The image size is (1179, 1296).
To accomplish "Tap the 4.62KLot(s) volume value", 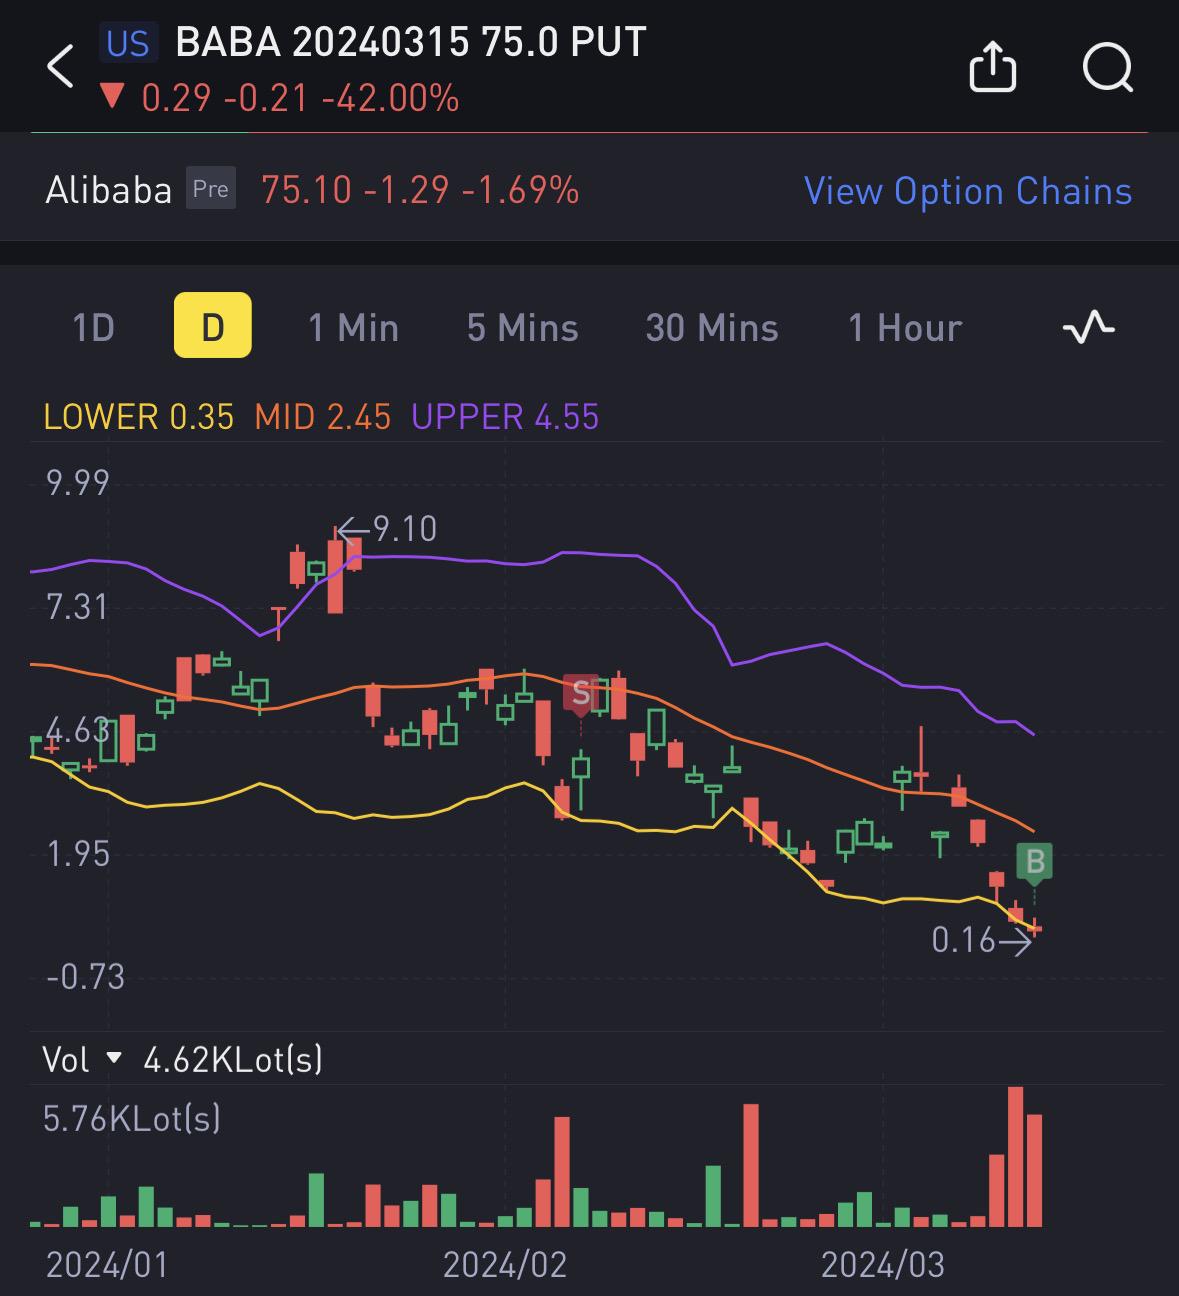I will pyautogui.click(x=233, y=1058).
